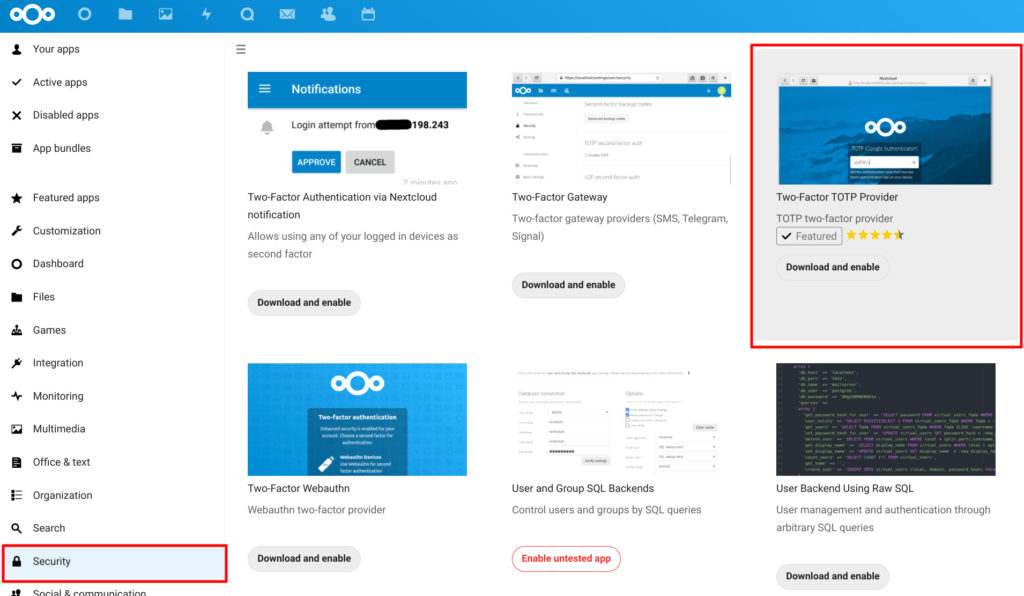This screenshot has width=1024, height=596.
Task: Click the wrench icon beside Customization
Action: pos(17,230)
